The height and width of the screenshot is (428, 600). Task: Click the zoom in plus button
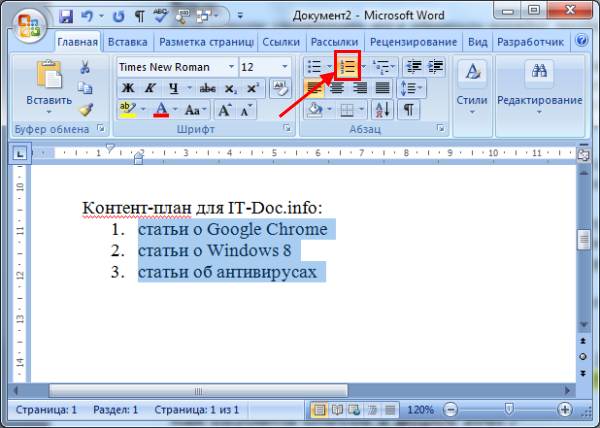[x=564, y=410]
